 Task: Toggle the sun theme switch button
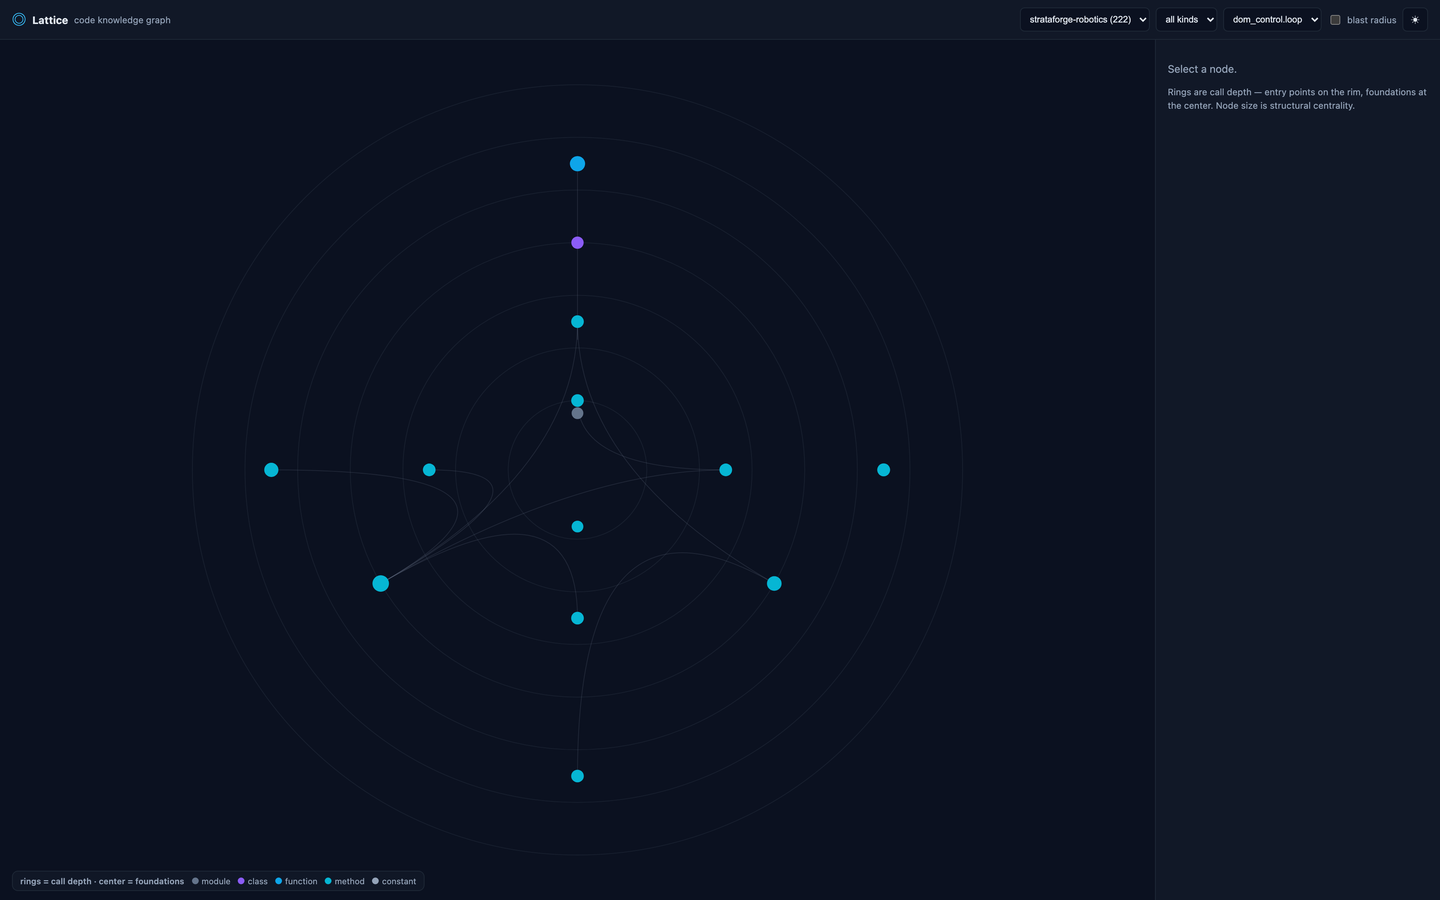[1415, 20]
